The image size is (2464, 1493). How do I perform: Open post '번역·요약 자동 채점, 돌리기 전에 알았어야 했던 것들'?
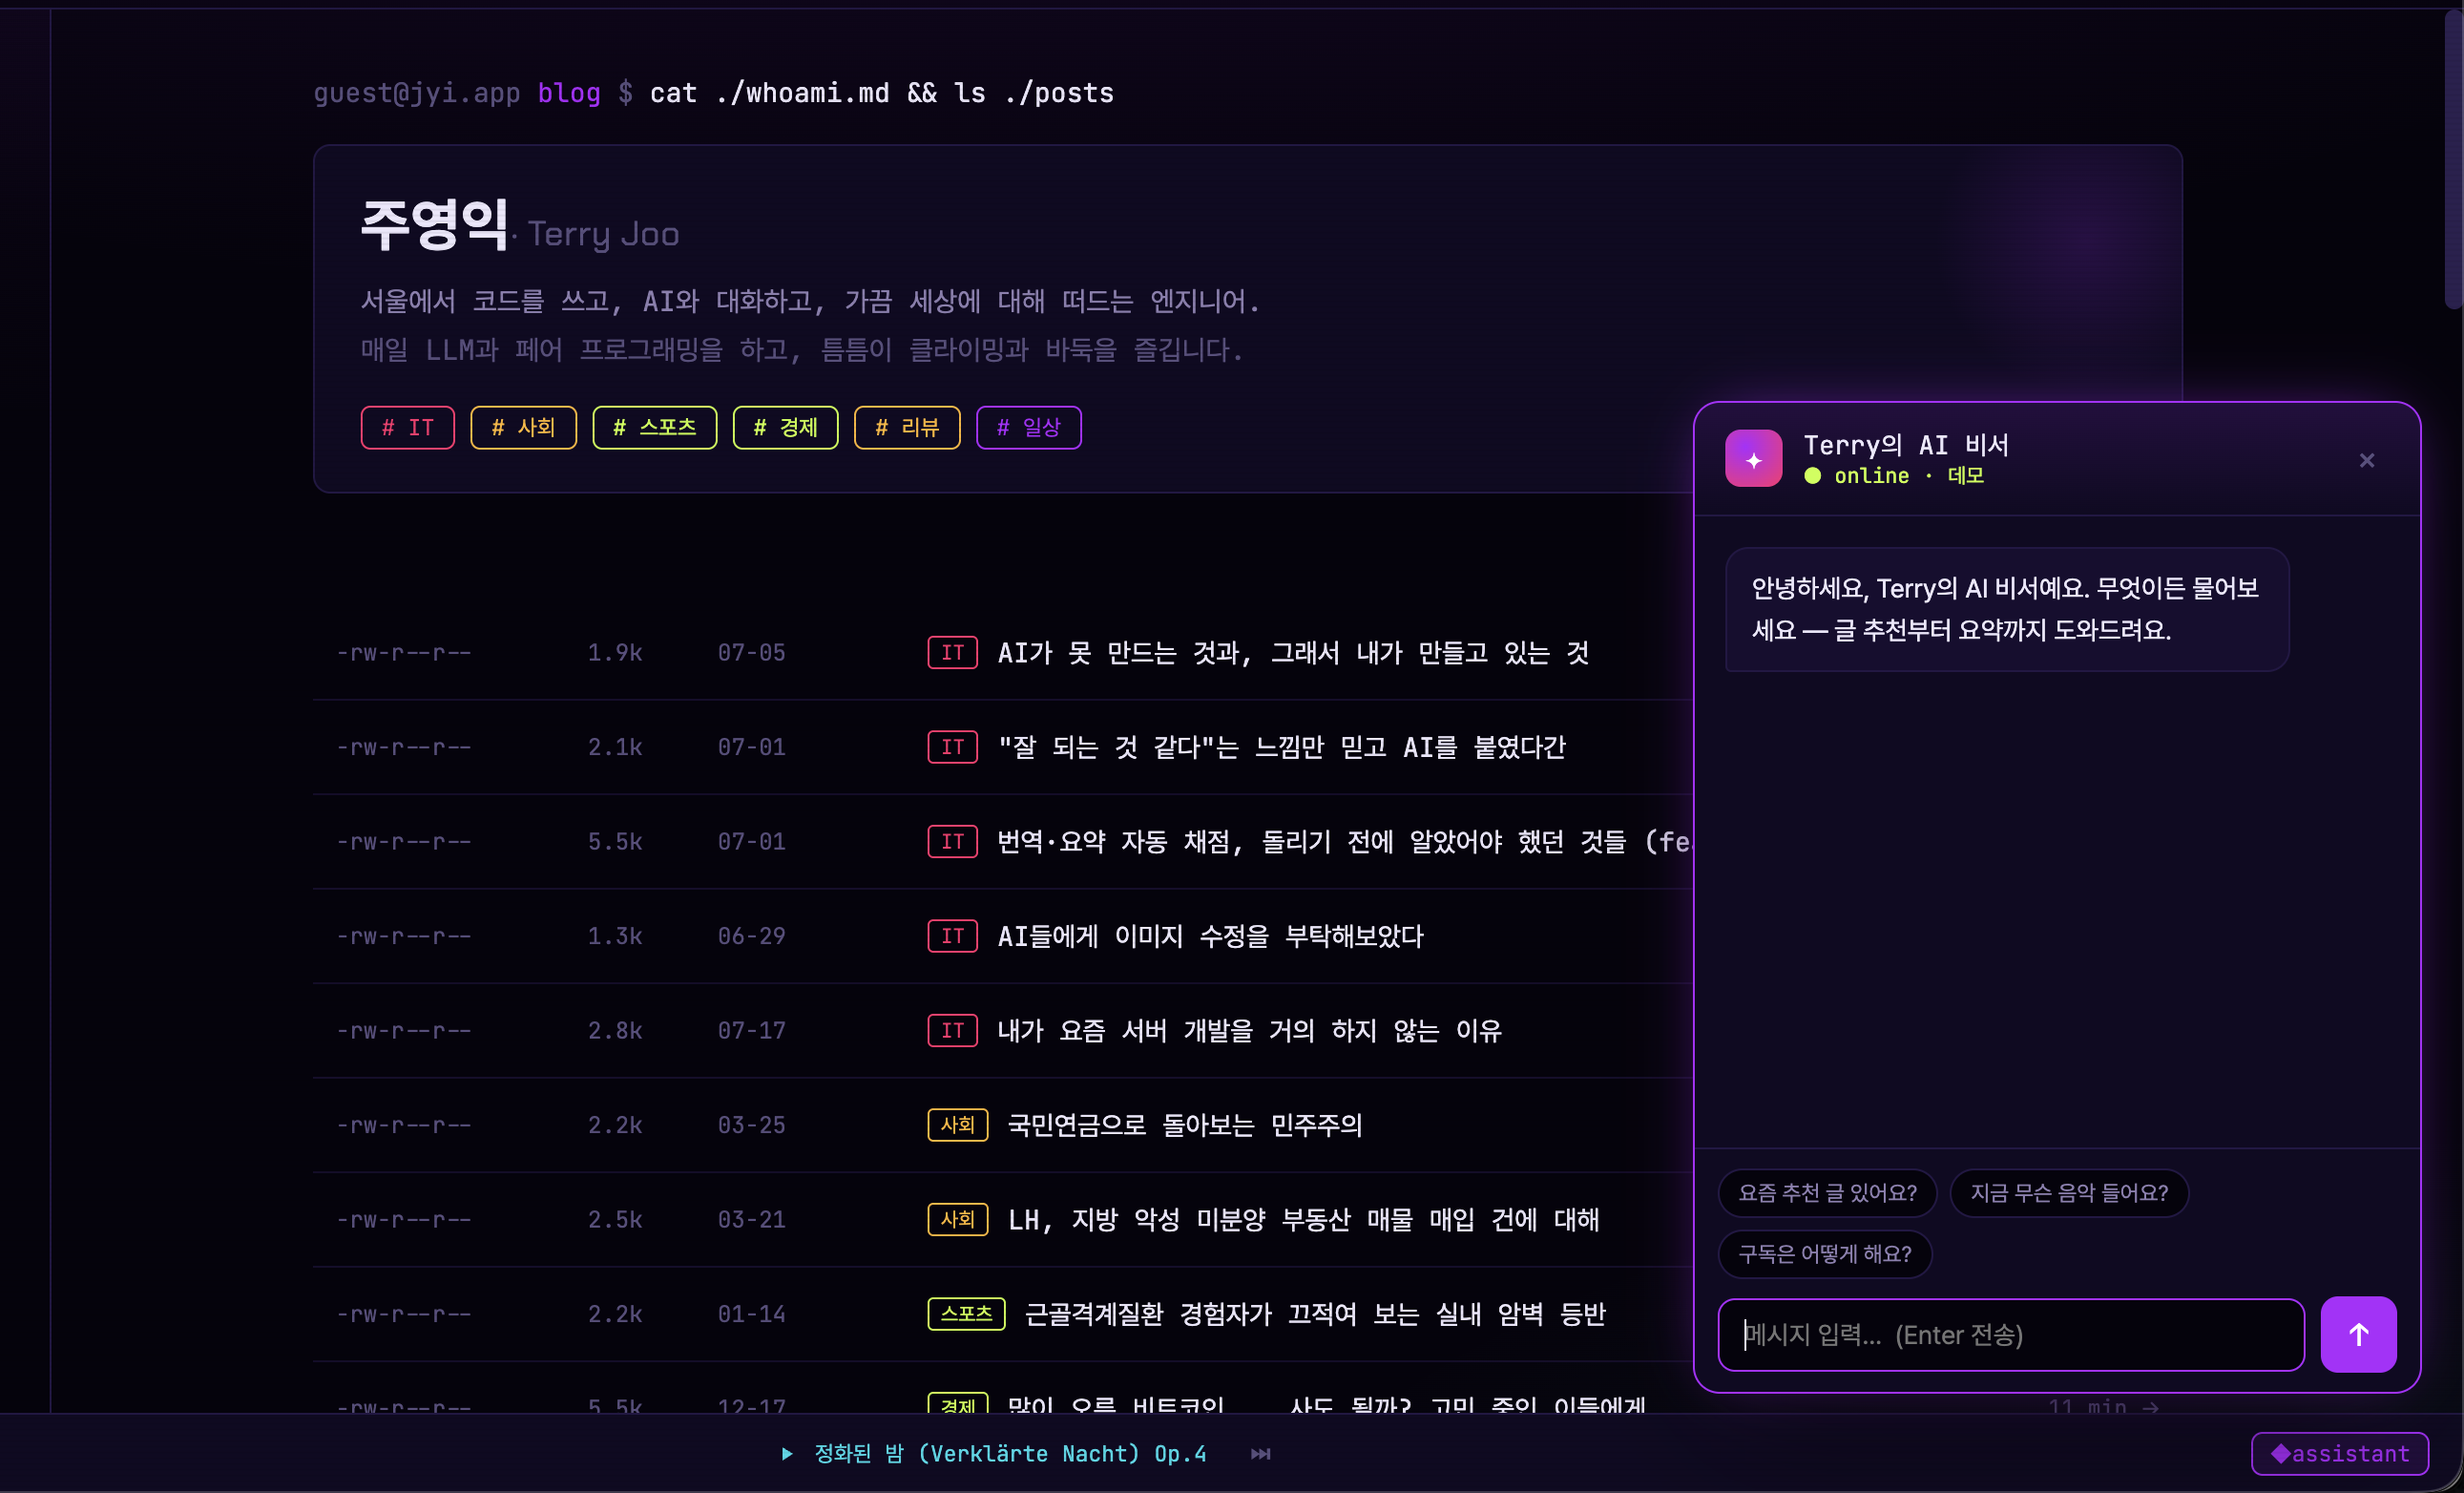pyautogui.click(x=1344, y=841)
